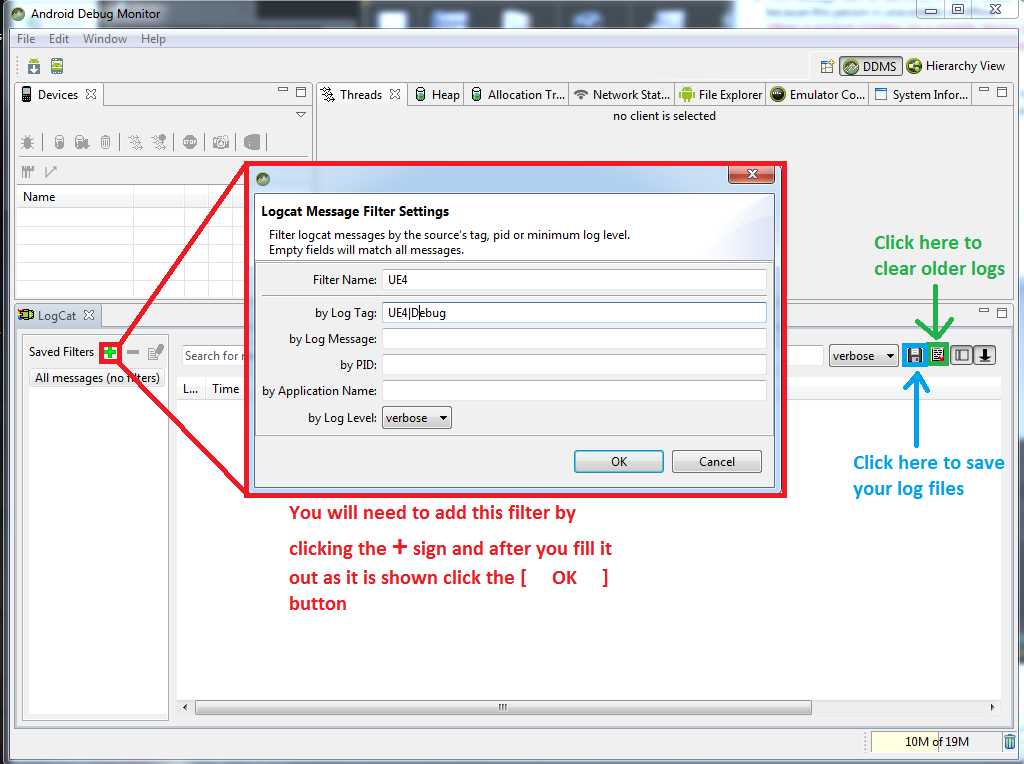Click the Name column header in Devices
The width and height of the screenshot is (1024, 764).
tap(75, 197)
